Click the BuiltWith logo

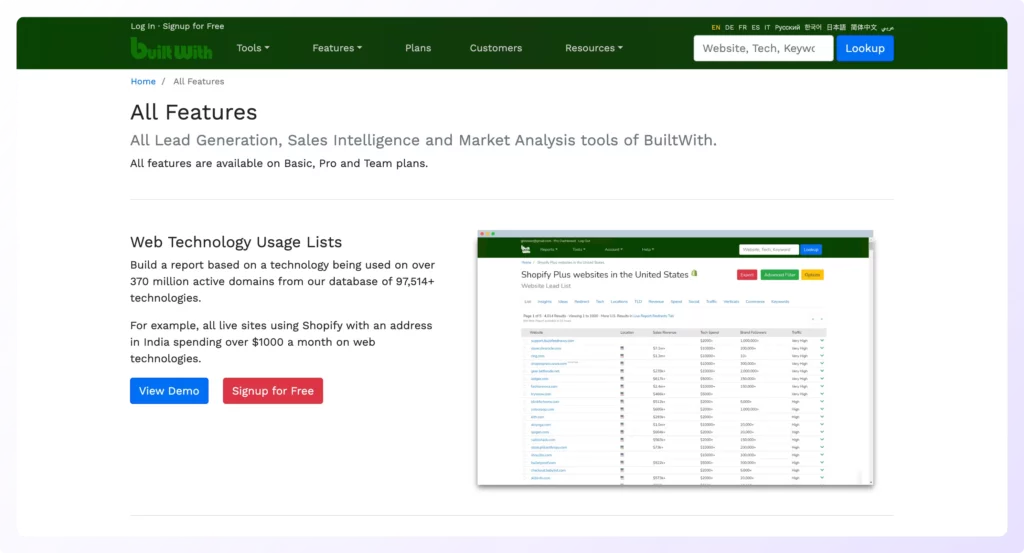pyautogui.click(x=171, y=48)
